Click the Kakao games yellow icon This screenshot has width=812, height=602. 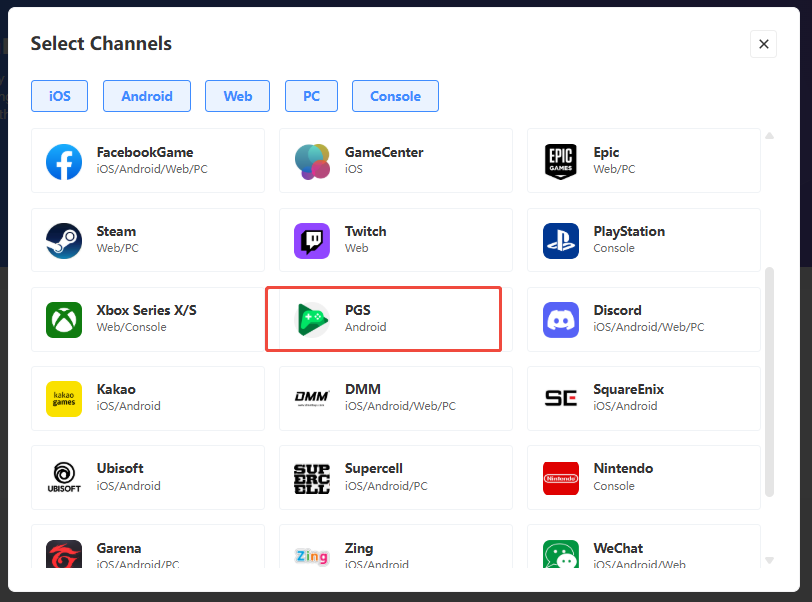64,399
